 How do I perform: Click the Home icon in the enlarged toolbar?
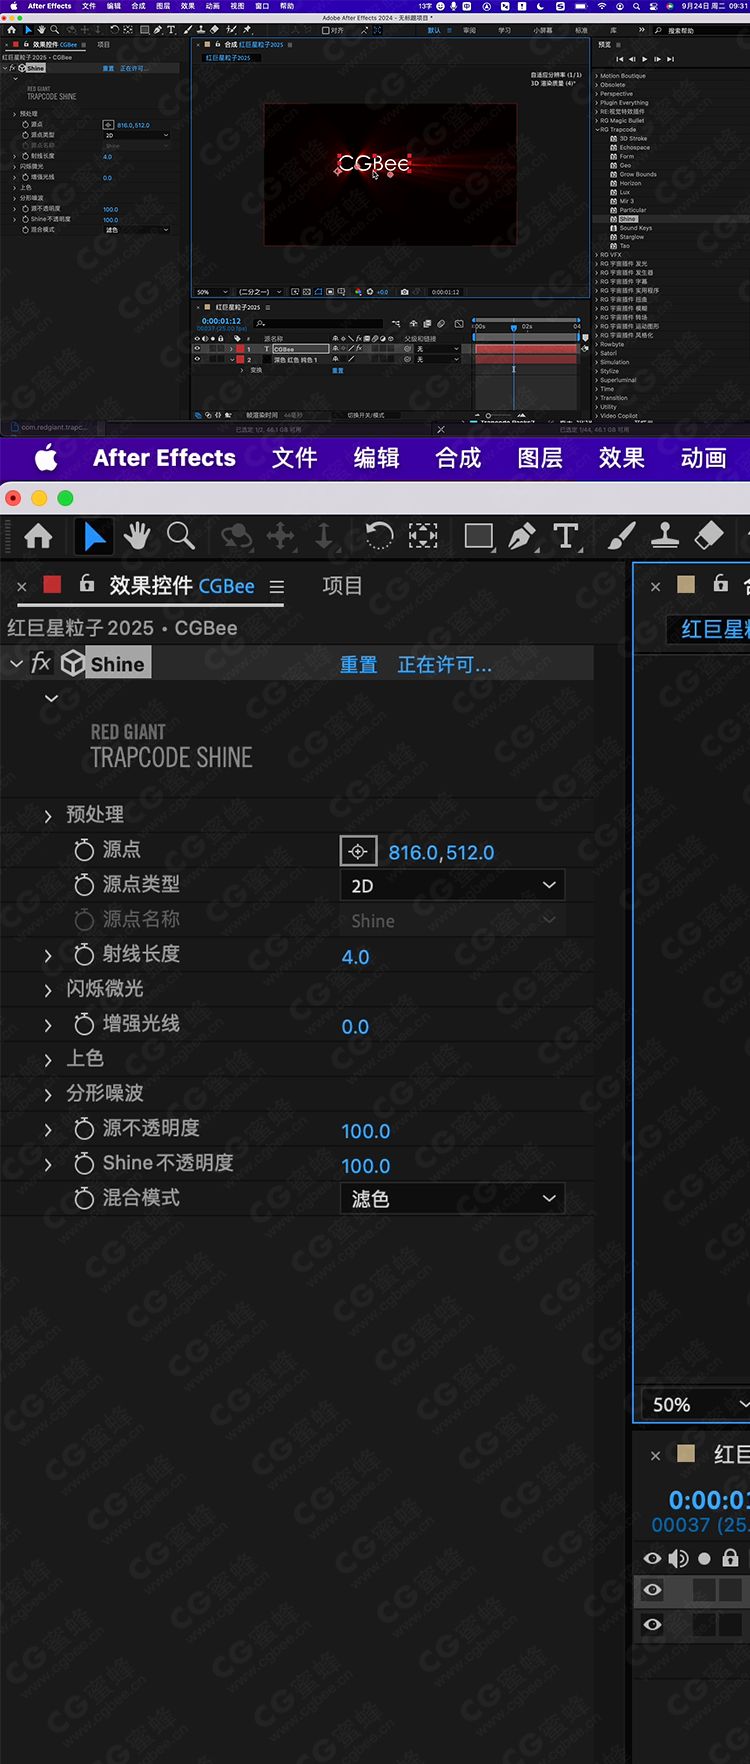click(x=38, y=537)
